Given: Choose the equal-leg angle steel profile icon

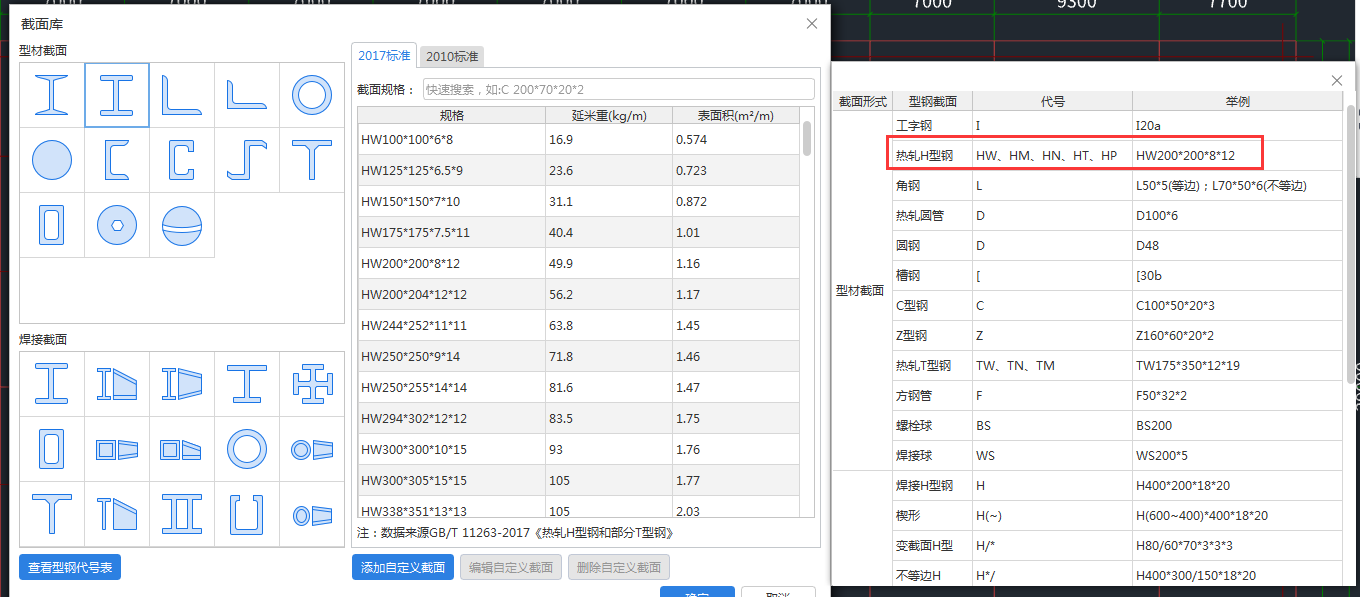Looking at the screenshot, I should point(182,95).
